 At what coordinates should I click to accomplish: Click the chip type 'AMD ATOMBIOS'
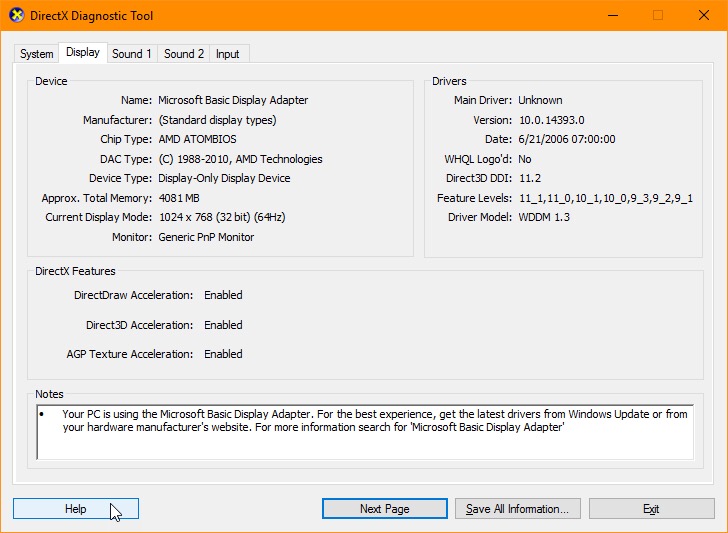pyautogui.click(x=197, y=139)
